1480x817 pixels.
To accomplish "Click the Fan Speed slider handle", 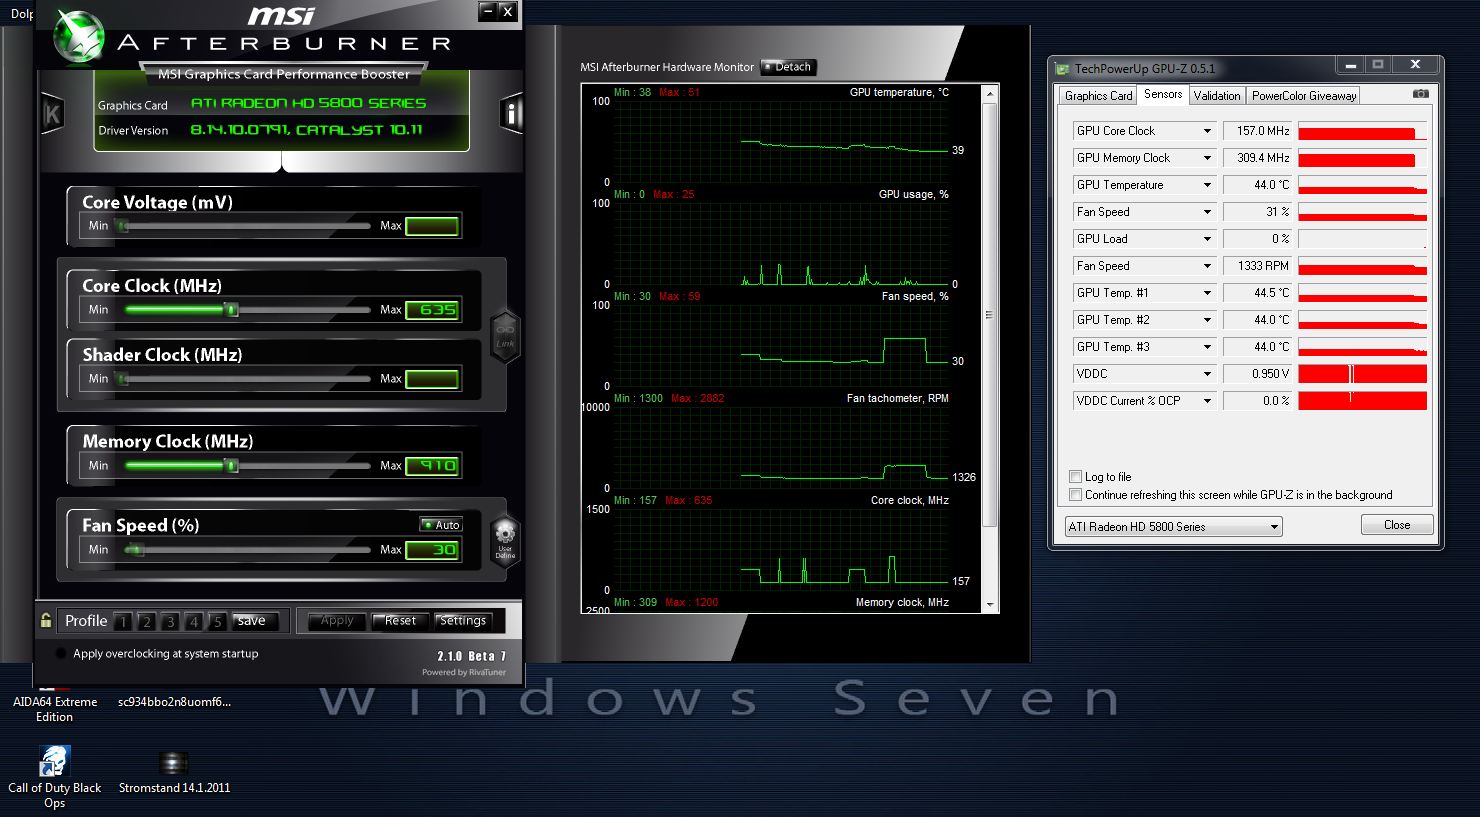I will pos(136,550).
